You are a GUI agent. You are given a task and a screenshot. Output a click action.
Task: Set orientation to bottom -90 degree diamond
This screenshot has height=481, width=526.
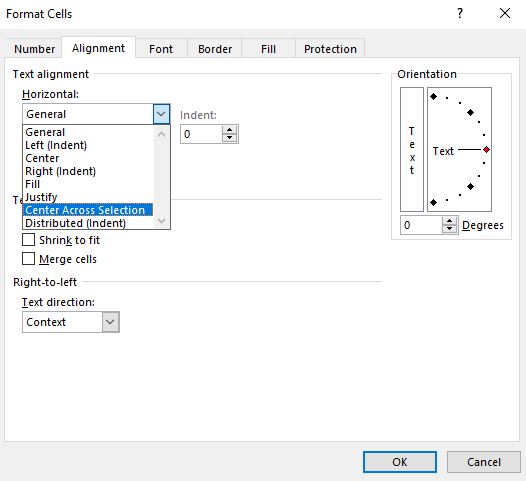433,202
